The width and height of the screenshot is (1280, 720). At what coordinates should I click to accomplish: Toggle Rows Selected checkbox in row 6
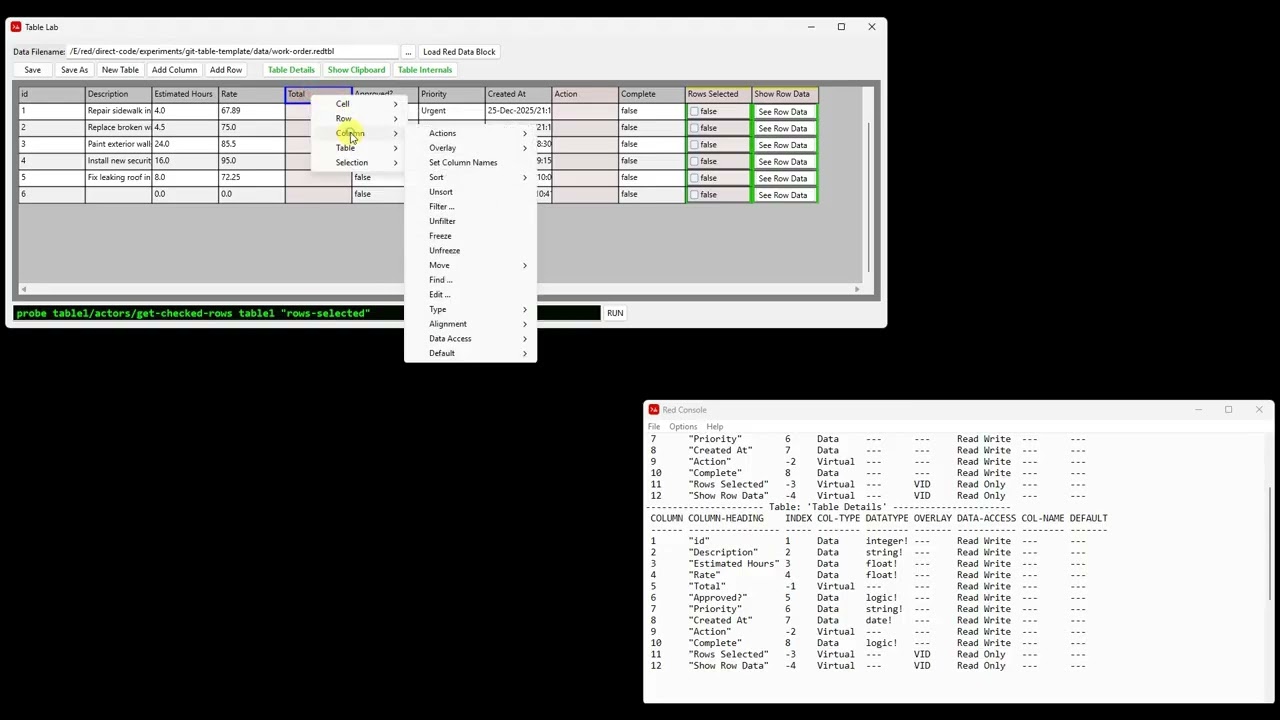click(x=694, y=195)
